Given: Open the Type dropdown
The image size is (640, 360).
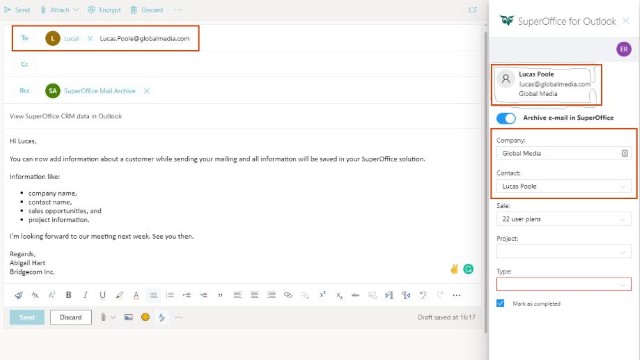Looking at the screenshot, I should pos(564,284).
